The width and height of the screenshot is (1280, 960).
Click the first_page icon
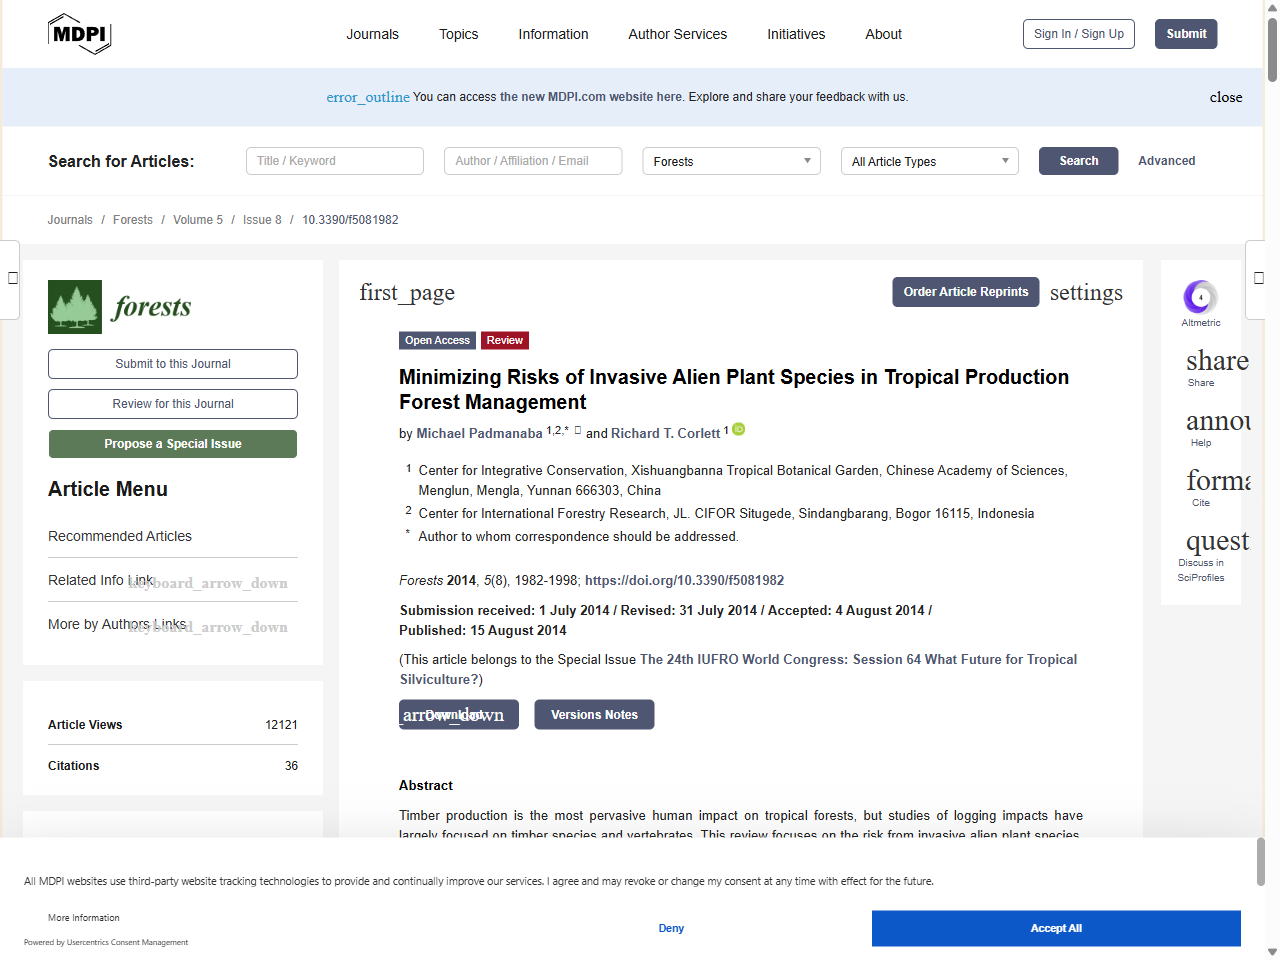tap(407, 292)
